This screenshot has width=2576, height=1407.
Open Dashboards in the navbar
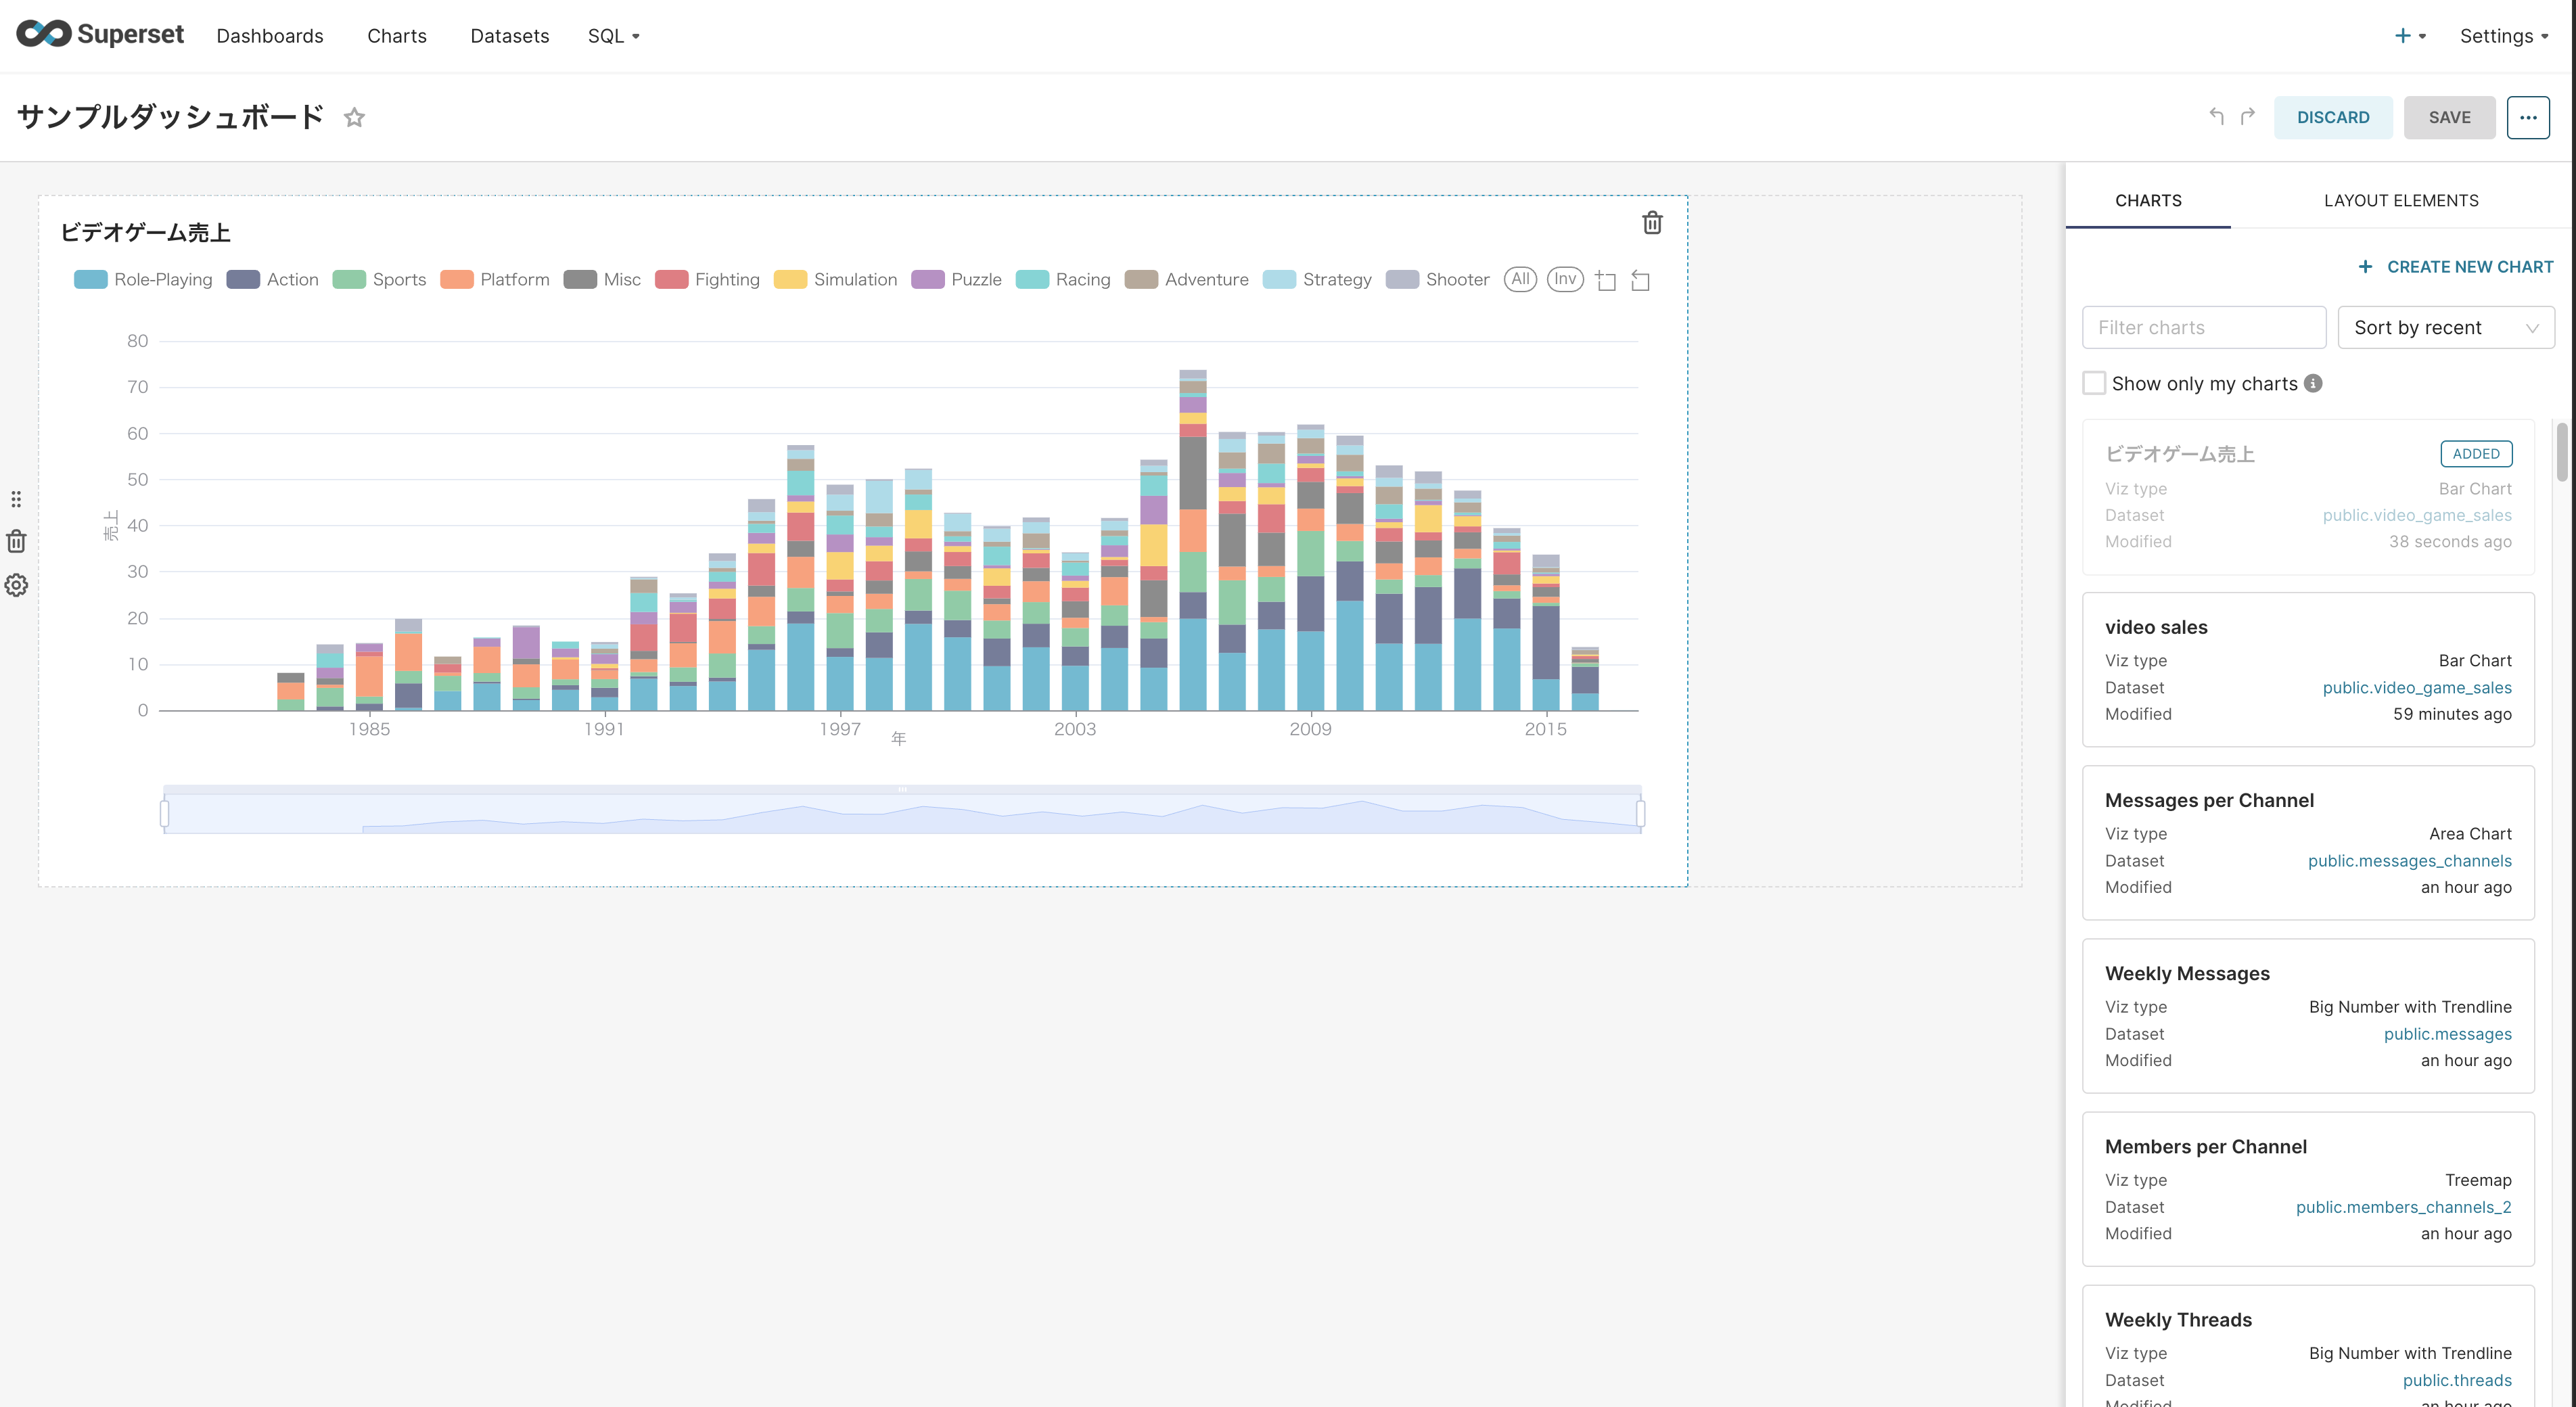pyautogui.click(x=270, y=36)
